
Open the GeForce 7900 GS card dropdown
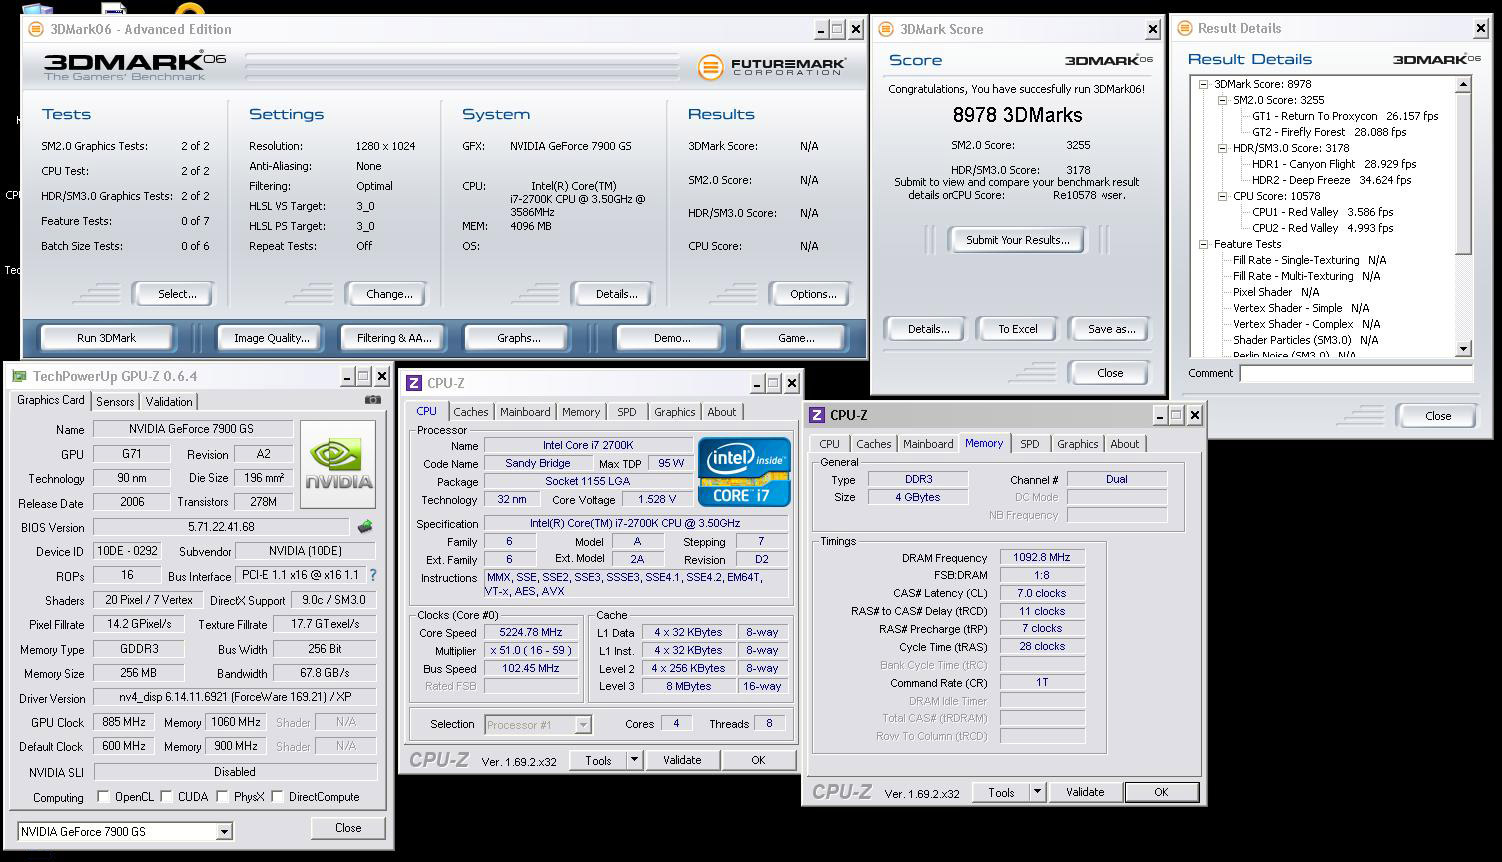(x=224, y=832)
